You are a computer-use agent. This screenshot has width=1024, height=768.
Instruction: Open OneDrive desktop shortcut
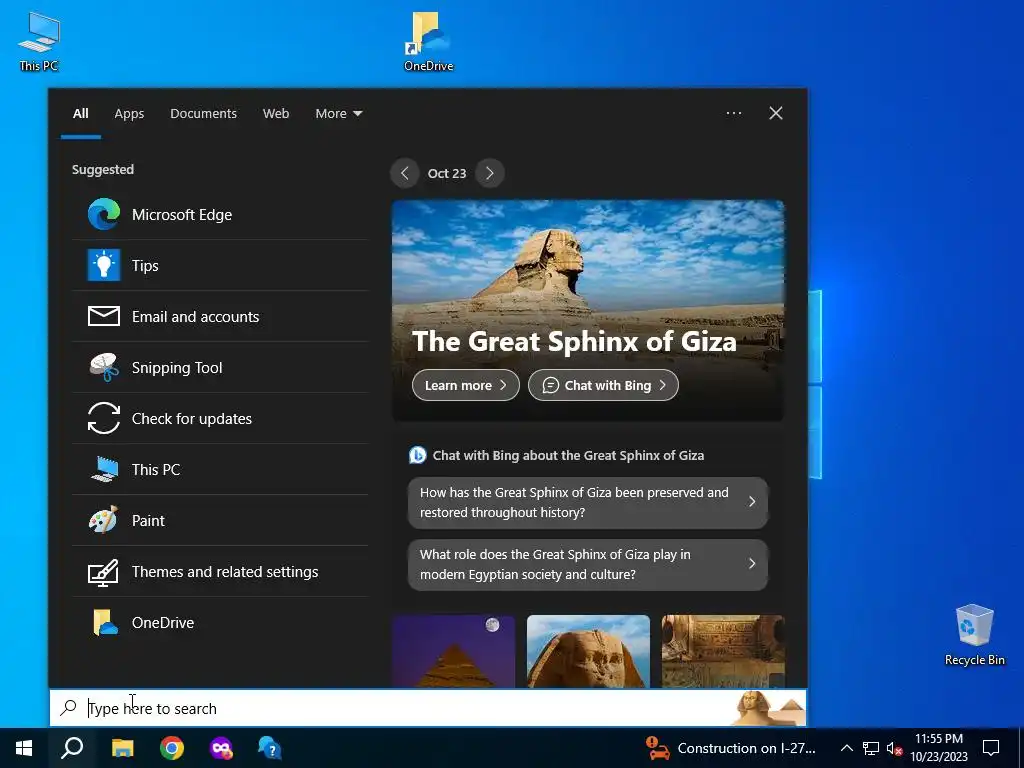tap(428, 41)
